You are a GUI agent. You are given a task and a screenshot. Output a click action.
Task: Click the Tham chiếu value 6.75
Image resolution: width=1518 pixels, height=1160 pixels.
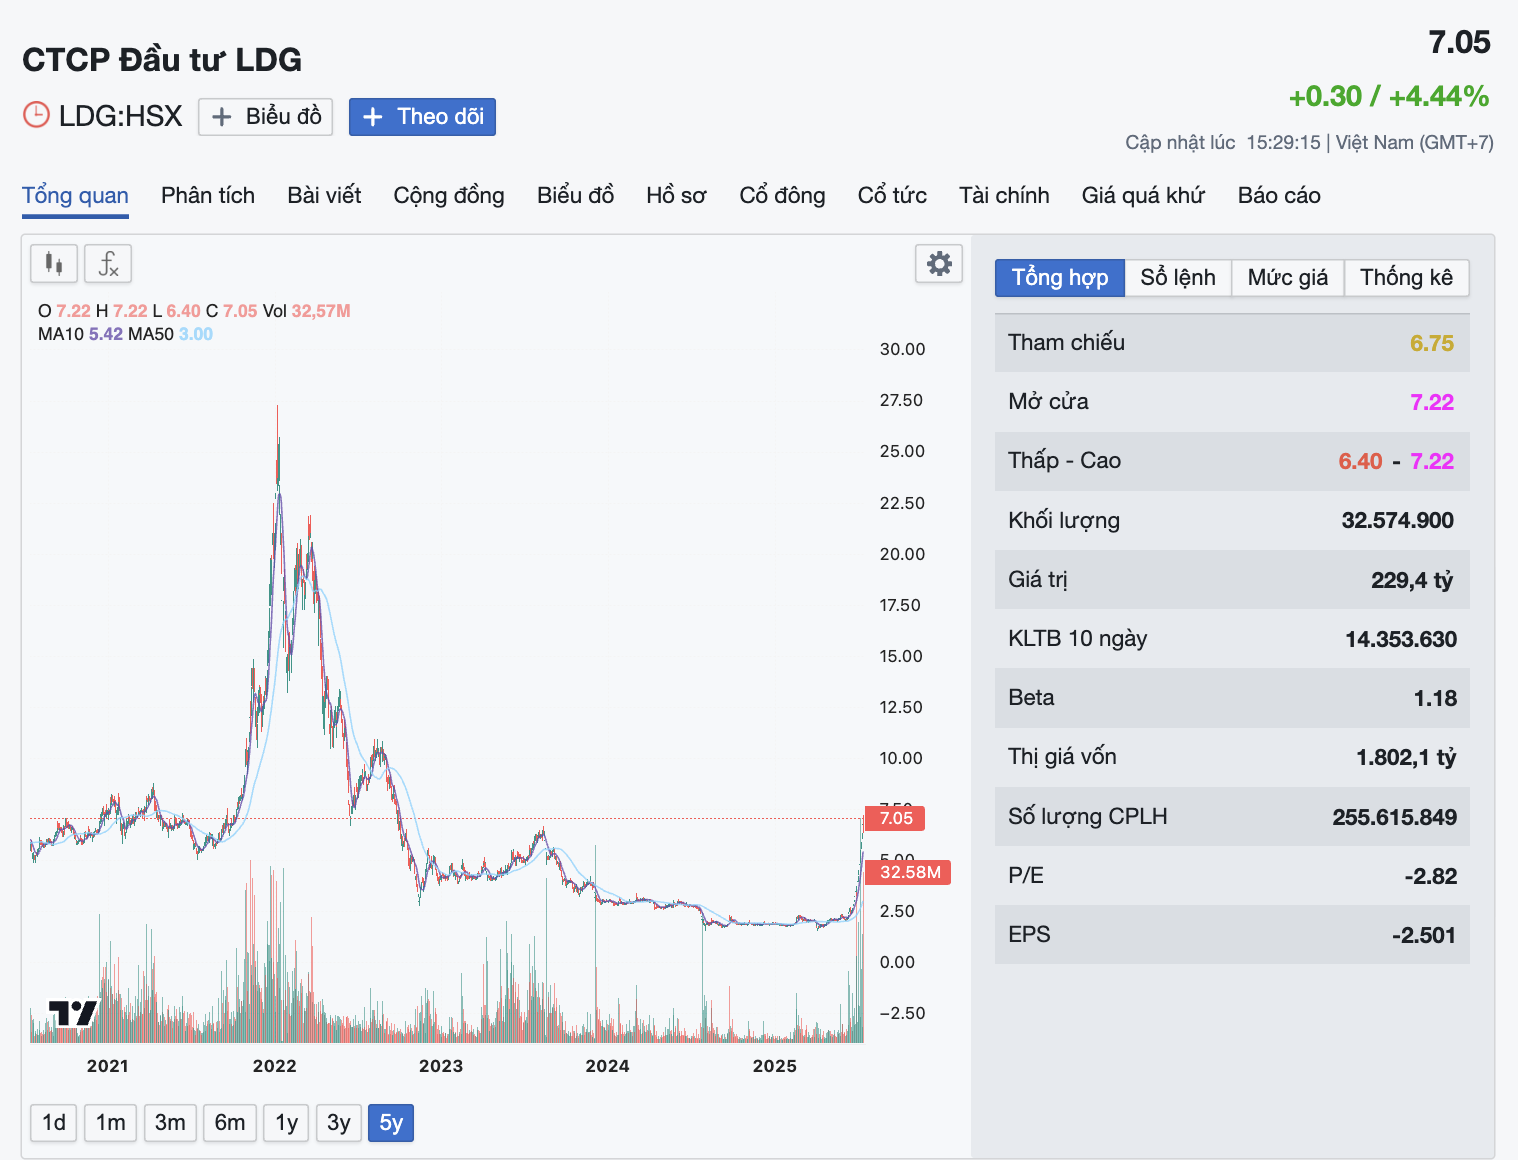pos(1432,343)
